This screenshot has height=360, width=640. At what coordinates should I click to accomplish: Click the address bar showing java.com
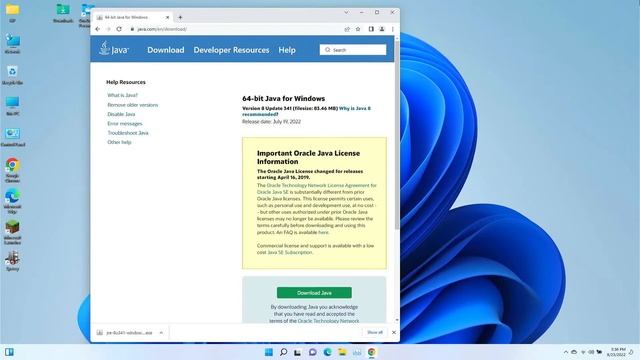pos(237,29)
